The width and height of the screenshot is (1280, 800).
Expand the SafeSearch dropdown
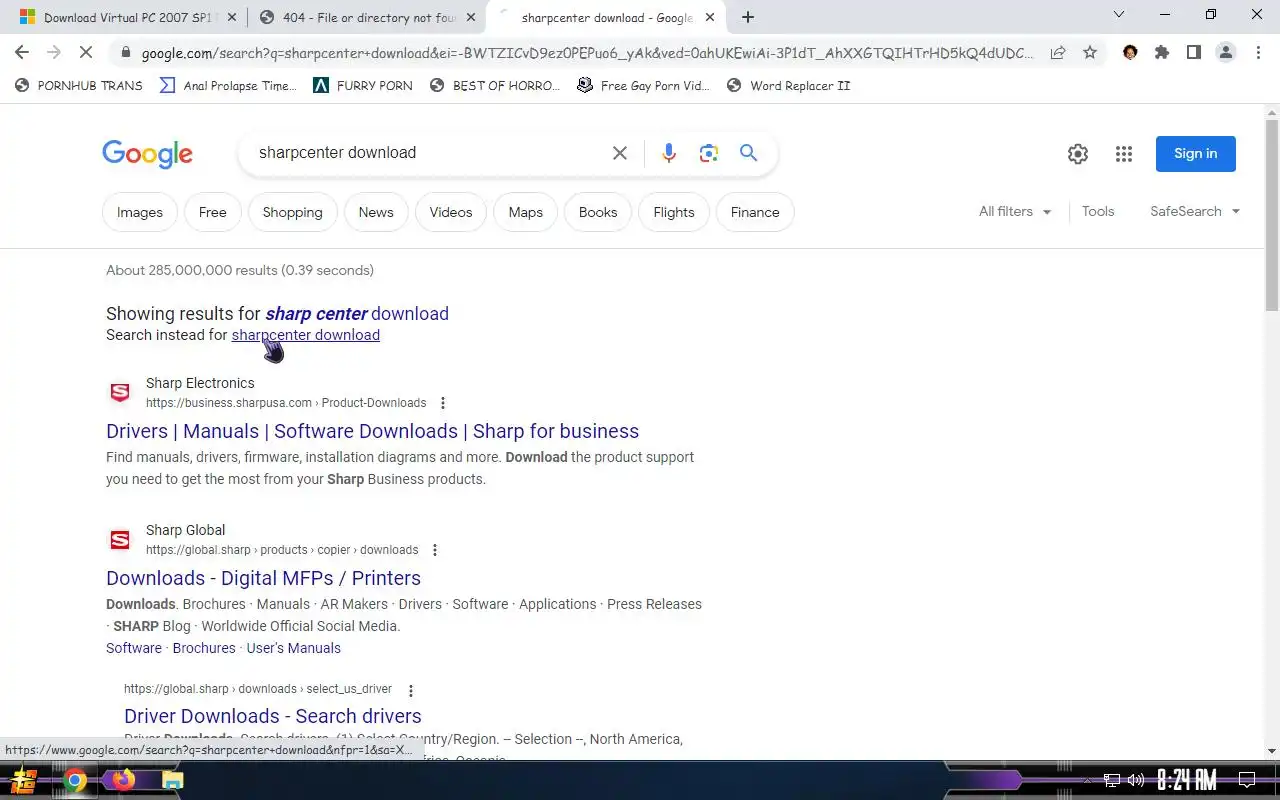[1195, 212]
